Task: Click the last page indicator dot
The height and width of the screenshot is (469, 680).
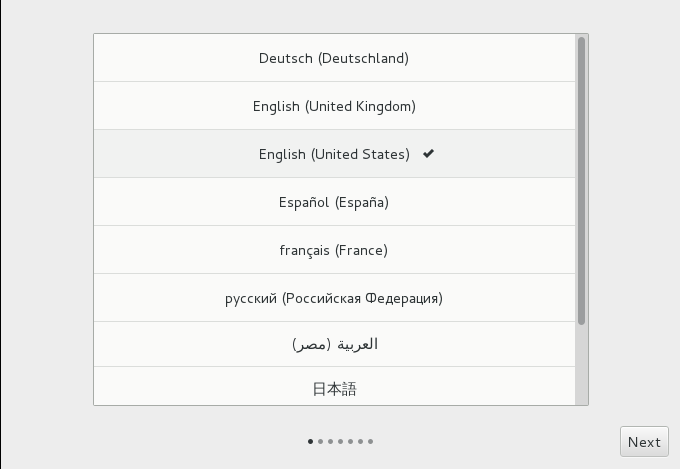Action: [371, 441]
